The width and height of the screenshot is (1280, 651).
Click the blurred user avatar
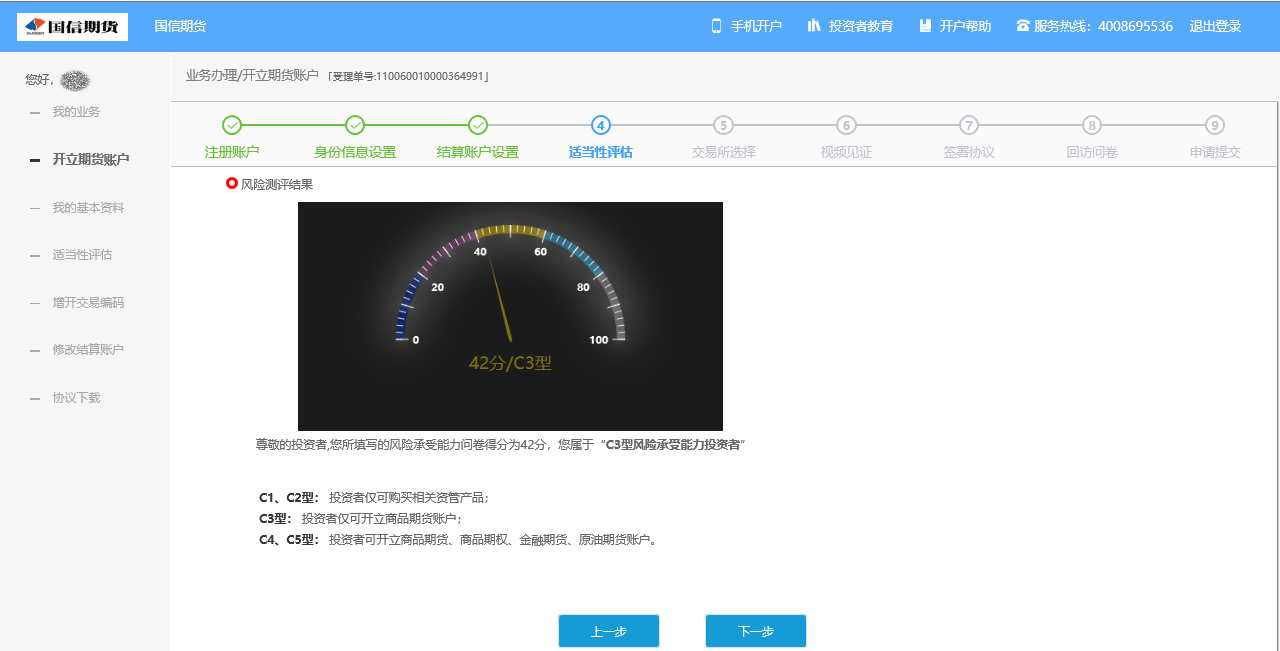[75, 81]
